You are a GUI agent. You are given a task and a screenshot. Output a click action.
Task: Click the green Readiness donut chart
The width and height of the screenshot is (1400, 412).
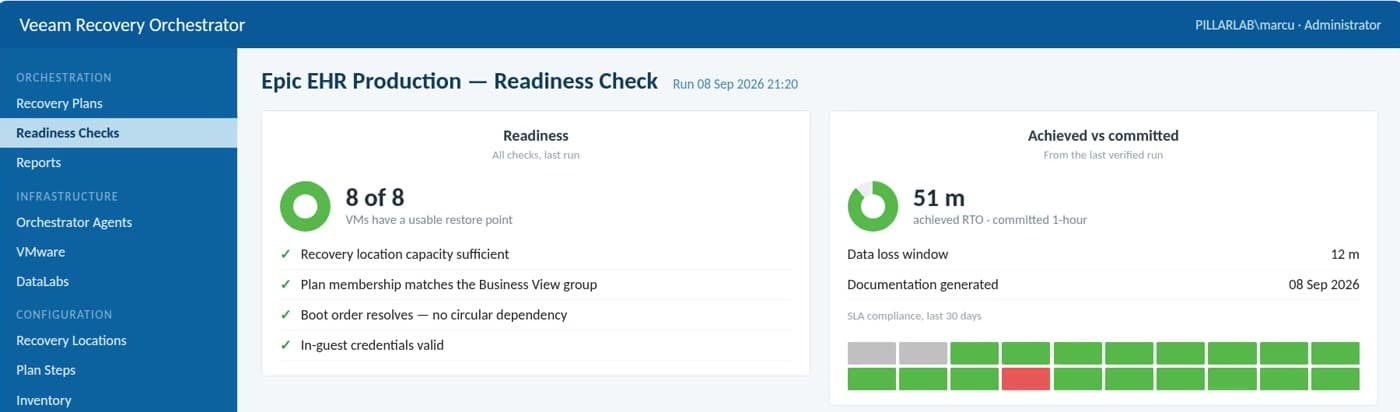click(x=305, y=206)
